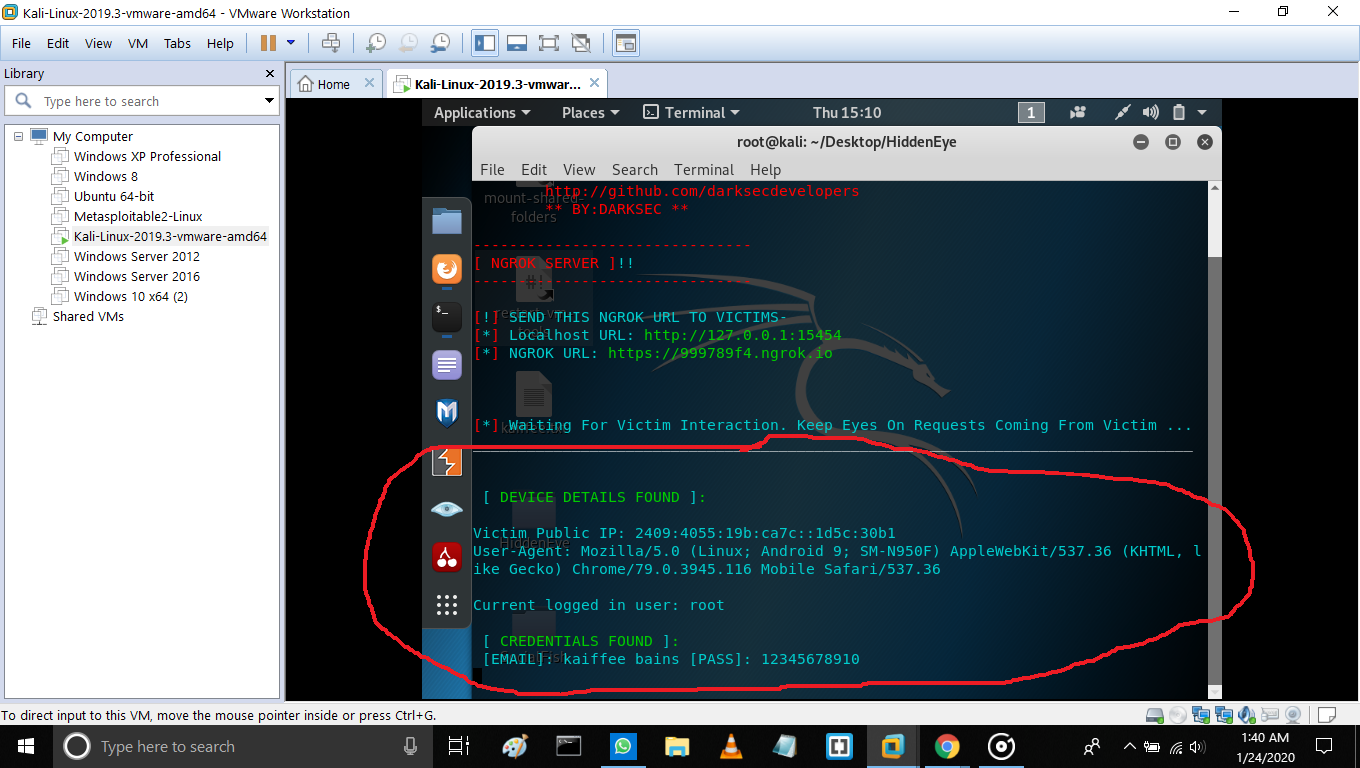
Task: Launch Burp Suite from the Kali dock
Action: (x=447, y=461)
